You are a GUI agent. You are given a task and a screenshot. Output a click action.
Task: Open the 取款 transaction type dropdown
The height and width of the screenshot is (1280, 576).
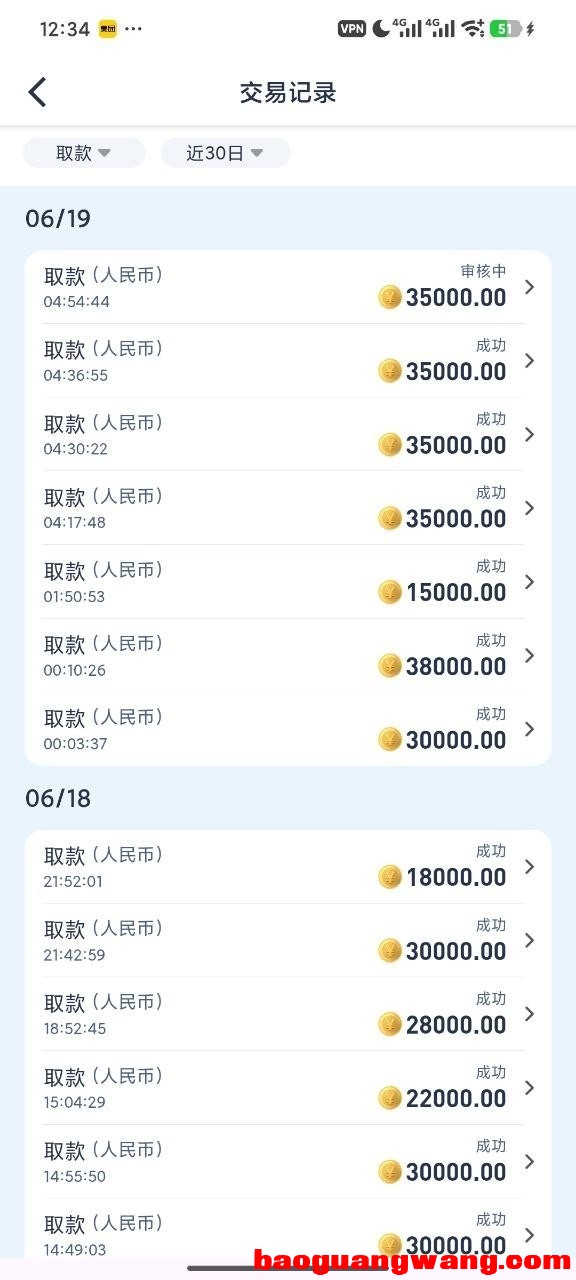coord(84,153)
